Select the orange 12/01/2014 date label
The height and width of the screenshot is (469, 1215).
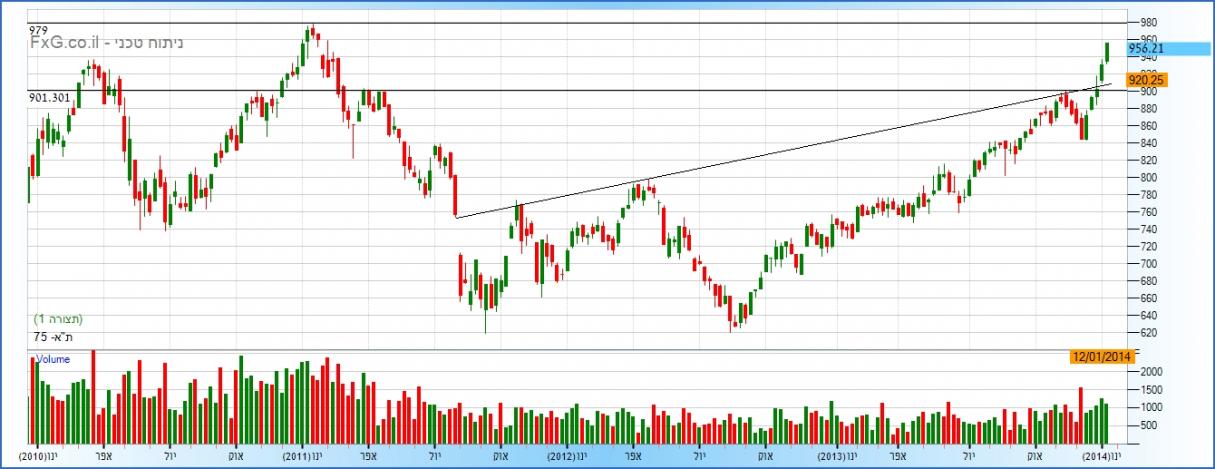(1099, 356)
